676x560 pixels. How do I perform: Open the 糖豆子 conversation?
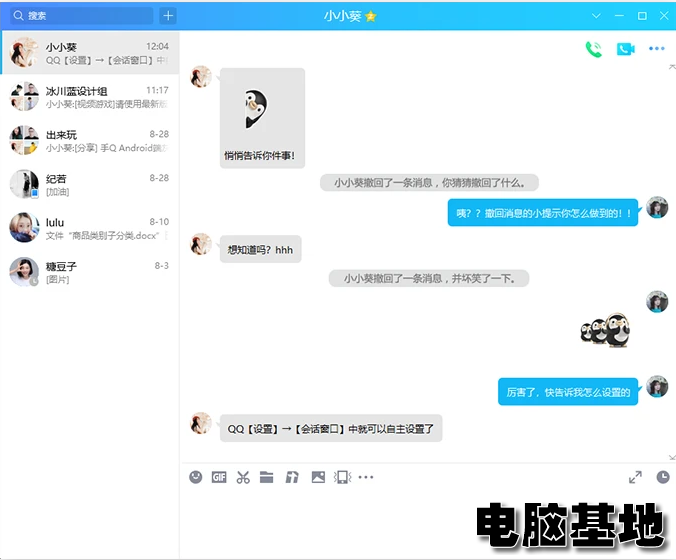[x=90, y=272]
